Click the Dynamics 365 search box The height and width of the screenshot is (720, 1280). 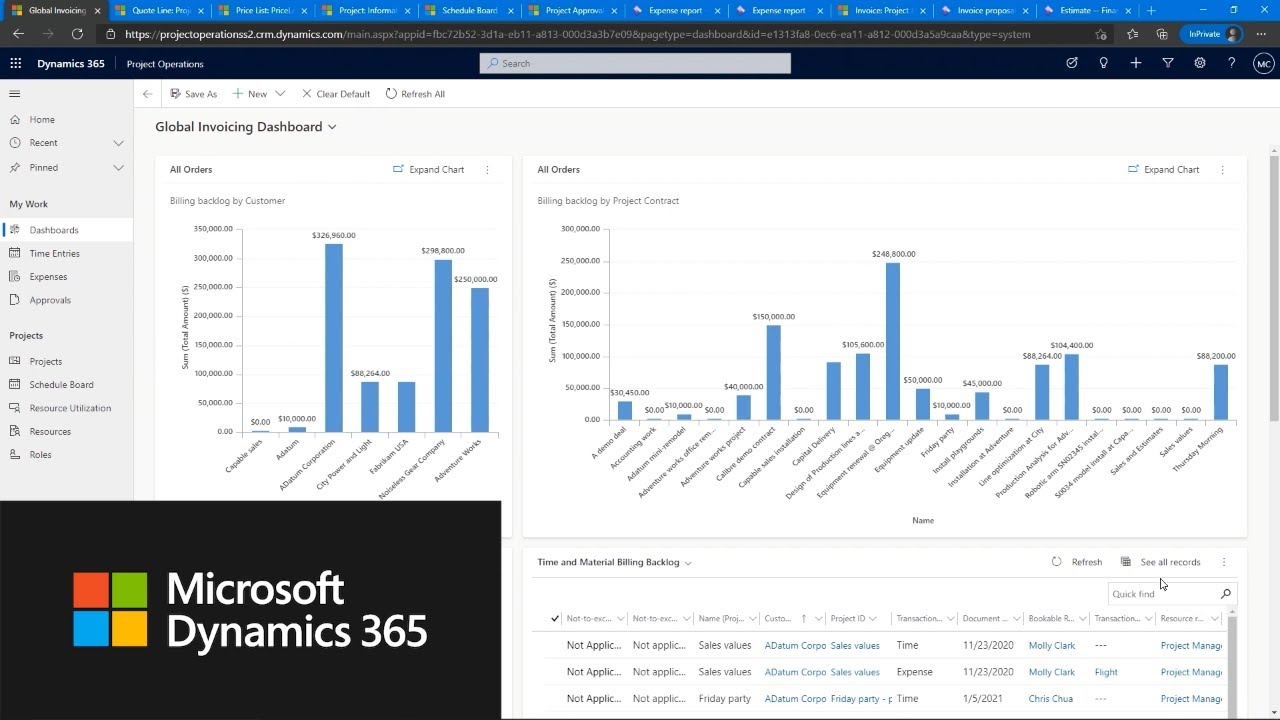click(635, 63)
